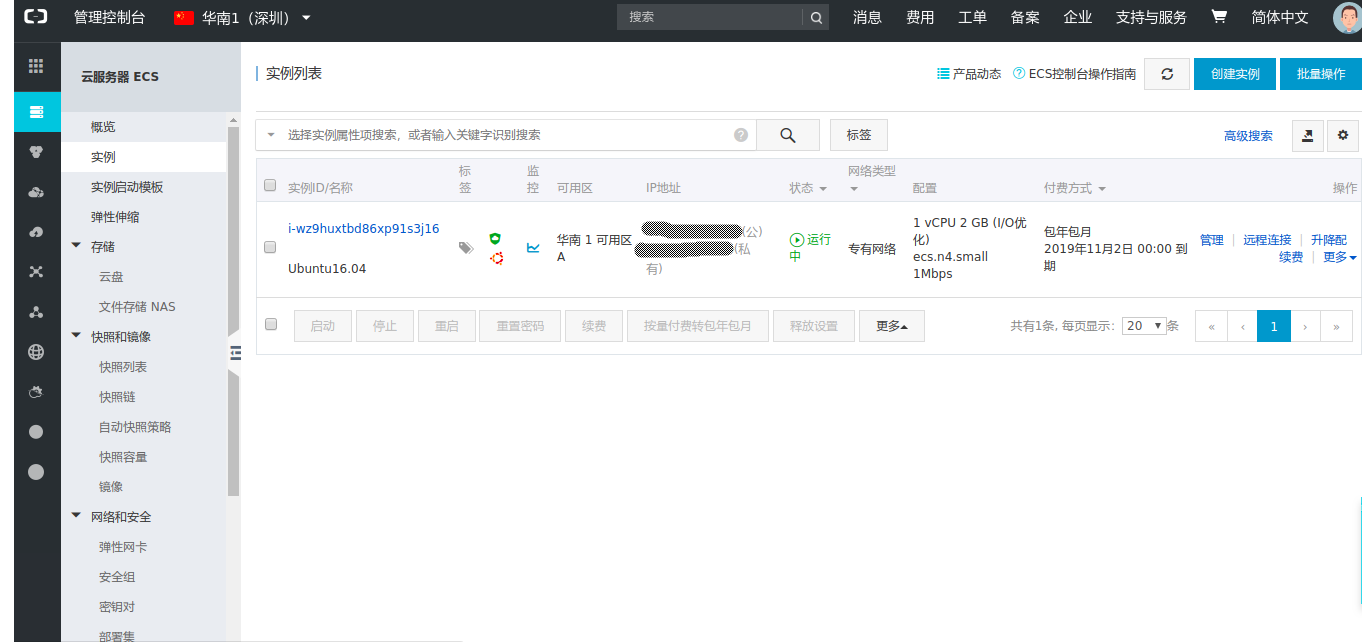Click the globe icon in left sidebar
Viewport: 1362px width, 642px height.
point(37,352)
